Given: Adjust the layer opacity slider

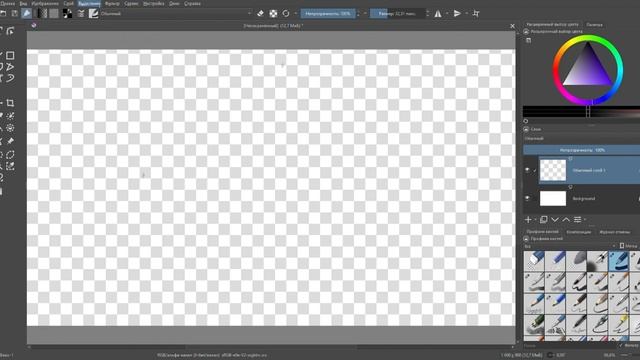Looking at the screenshot, I should (581, 150).
